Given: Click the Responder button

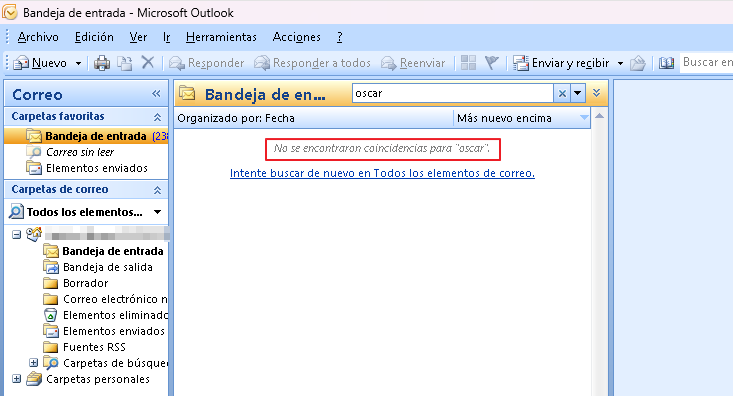Looking at the screenshot, I should (x=207, y=63).
